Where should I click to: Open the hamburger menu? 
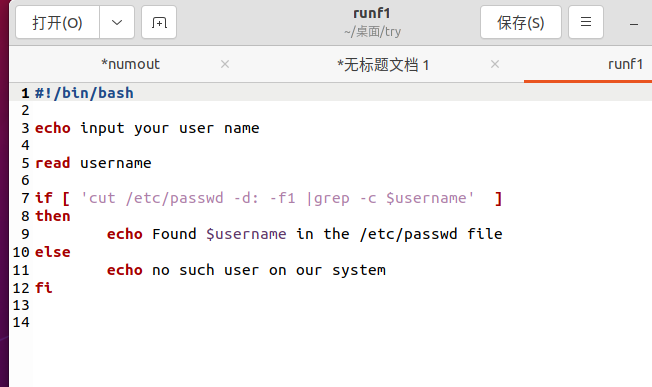tap(586, 22)
